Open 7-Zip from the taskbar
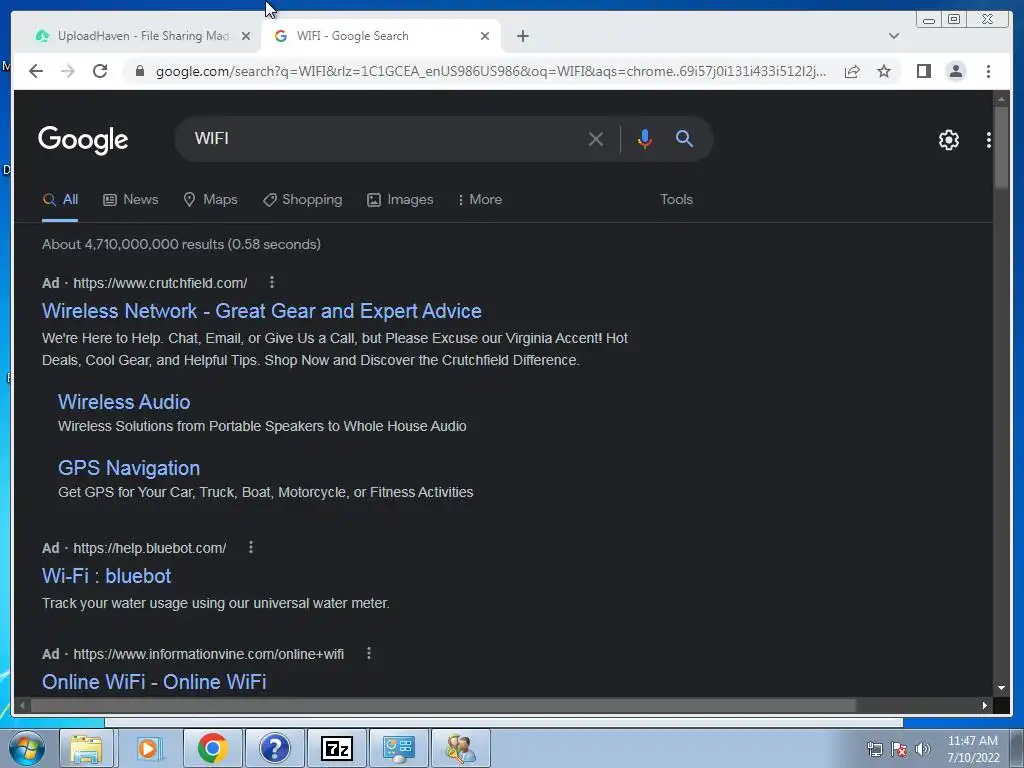 coord(337,748)
